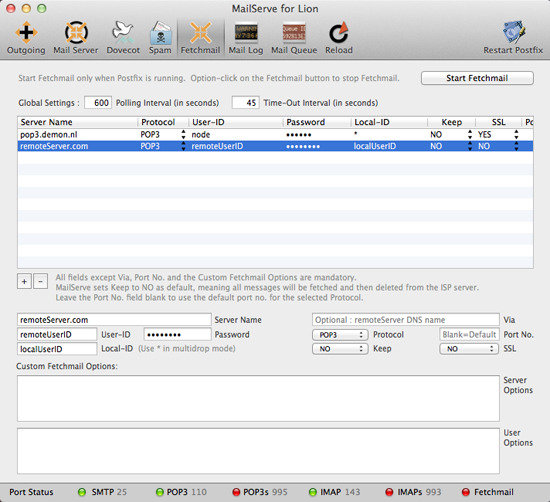Open the Keep NO dropdown below table
The width and height of the screenshot is (550, 502).
coord(340,349)
